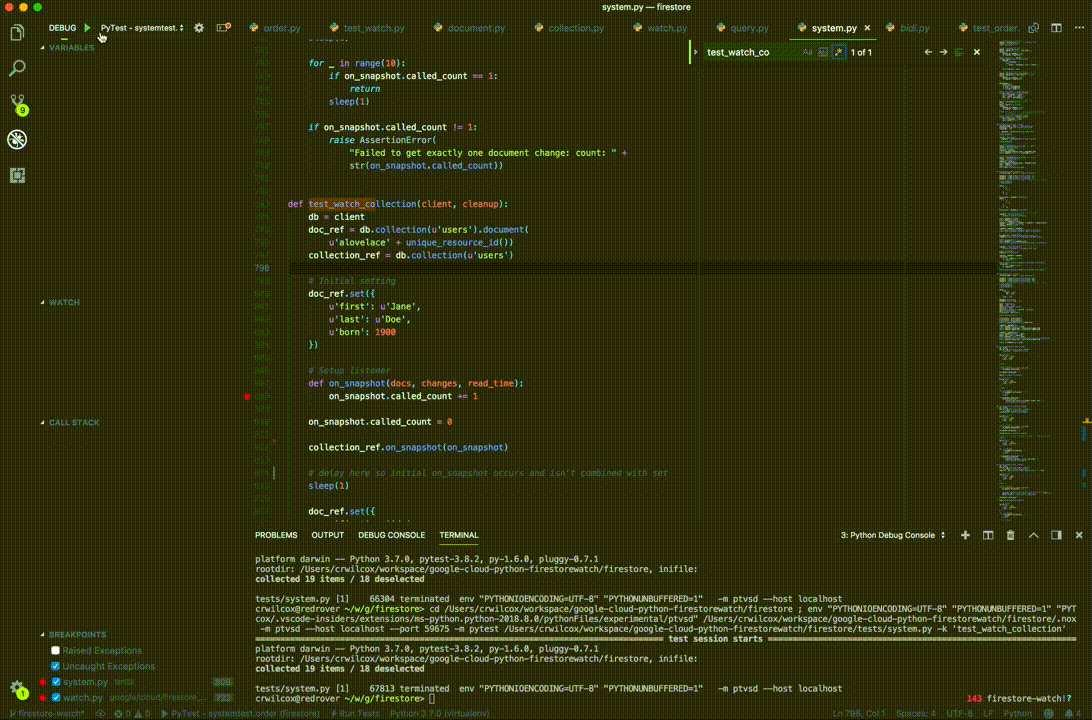Select the Terminal panel tab
The image size is (1092, 720).
pyautogui.click(x=458, y=535)
